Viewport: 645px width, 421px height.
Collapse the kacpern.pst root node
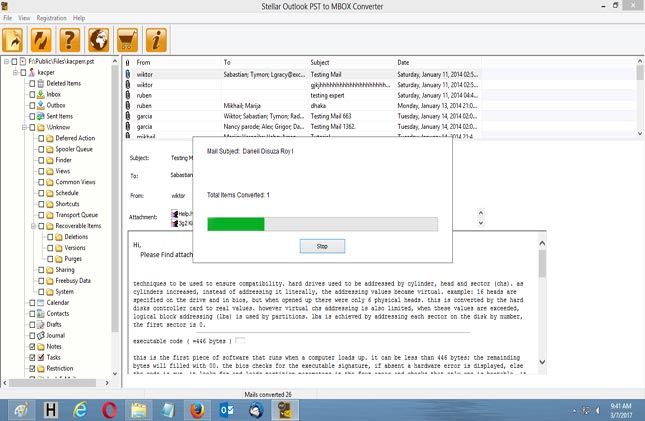click(x=6, y=61)
